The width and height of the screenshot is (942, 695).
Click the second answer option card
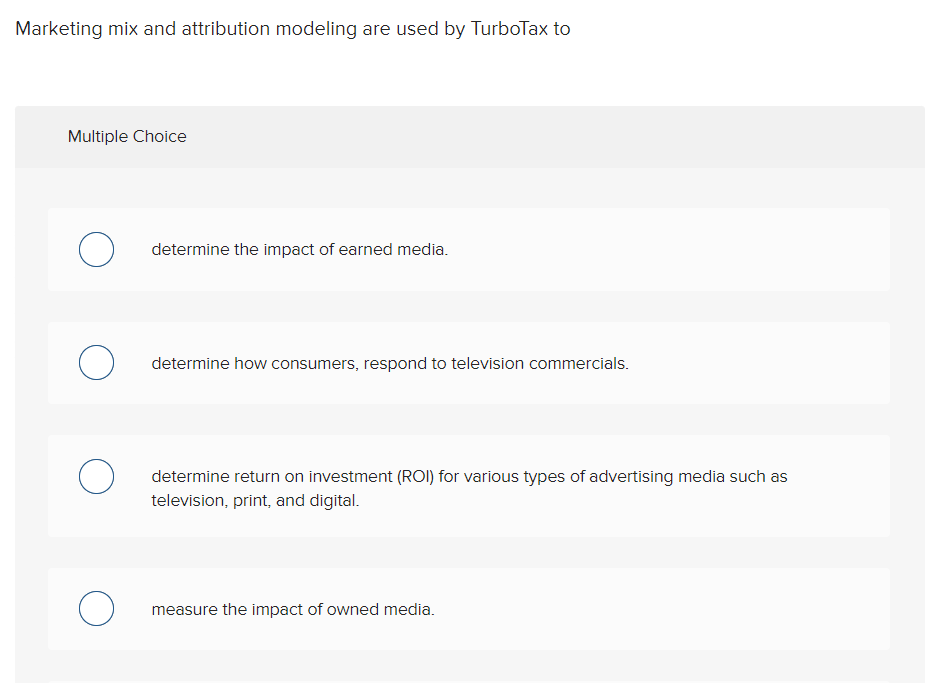click(x=469, y=362)
